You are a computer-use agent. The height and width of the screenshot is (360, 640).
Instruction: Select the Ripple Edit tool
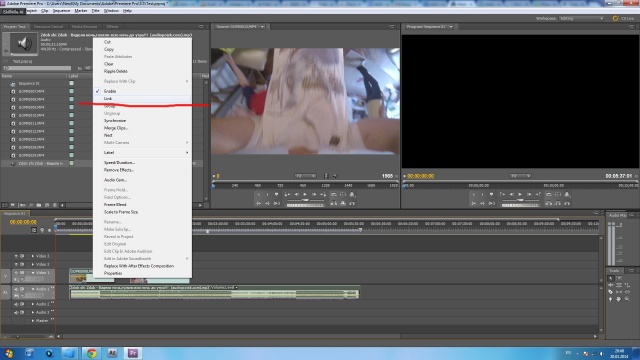pos(611,285)
